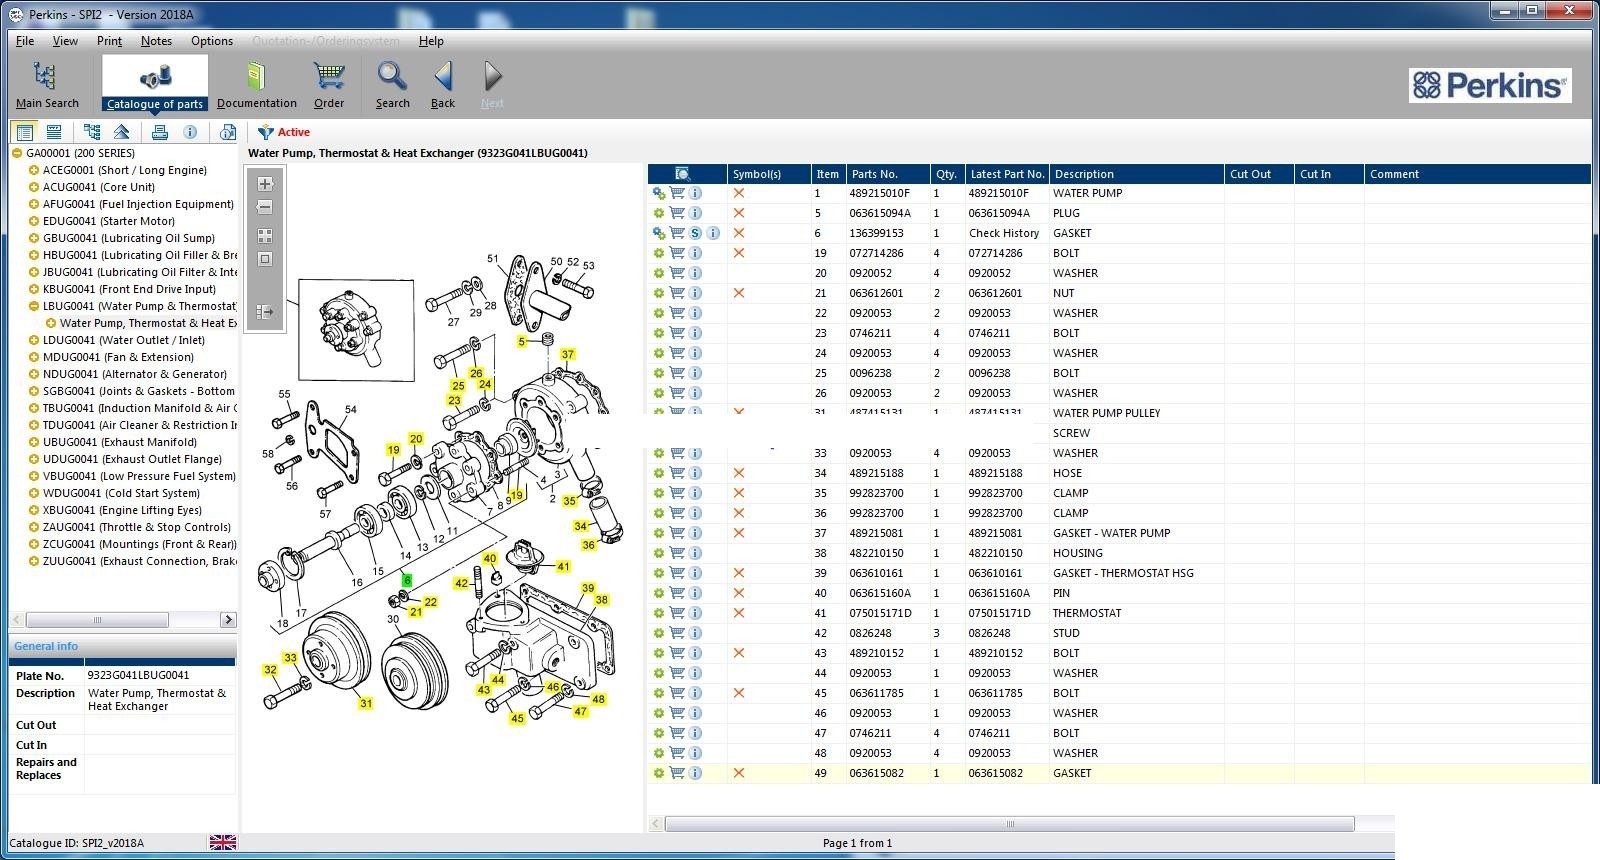Open the Options menu
The width and height of the screenshot is (1600, 860).
point(212,41)
